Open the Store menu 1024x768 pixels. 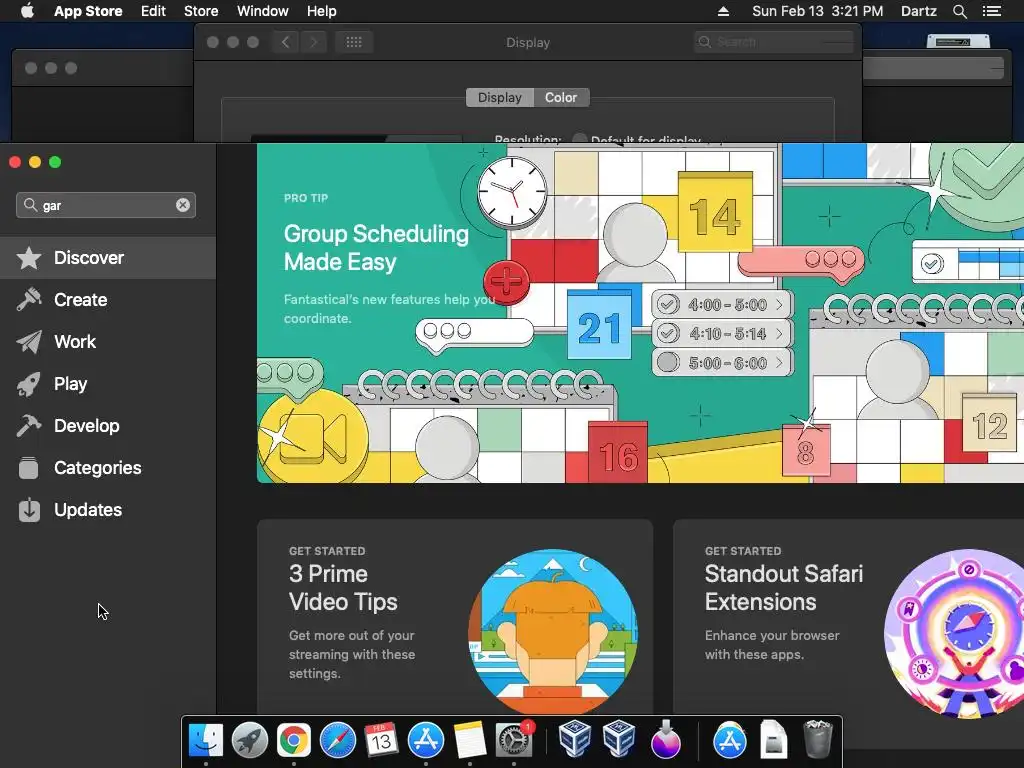[200, 11]
